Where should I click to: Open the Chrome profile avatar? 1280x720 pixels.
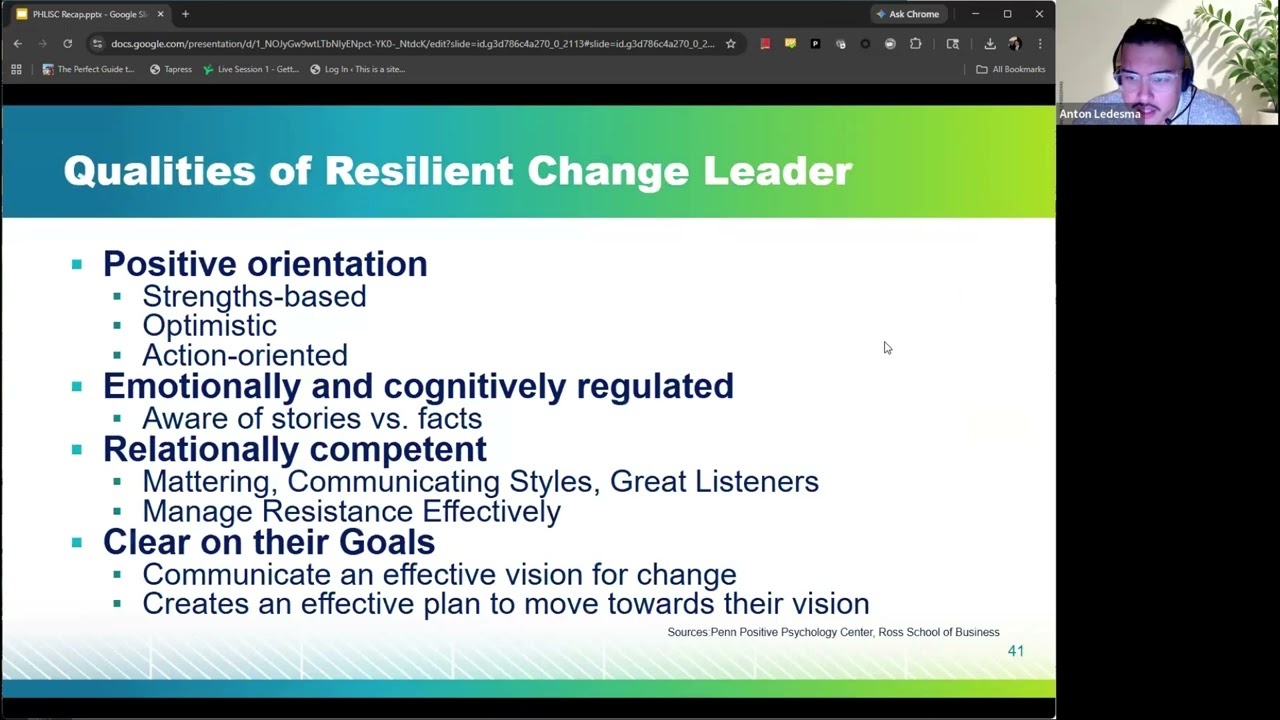click(x=1014, y=44)
